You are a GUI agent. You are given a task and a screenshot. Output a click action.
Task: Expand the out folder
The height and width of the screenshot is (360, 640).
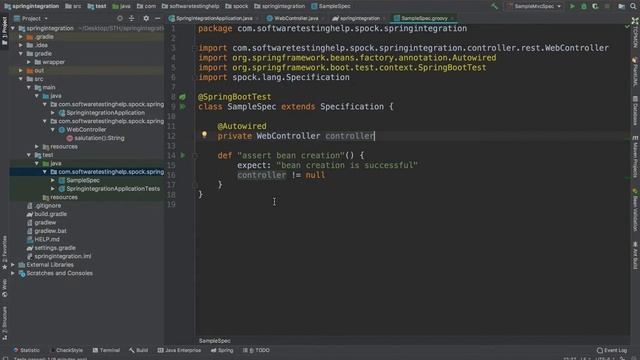(x=21, y=71)
